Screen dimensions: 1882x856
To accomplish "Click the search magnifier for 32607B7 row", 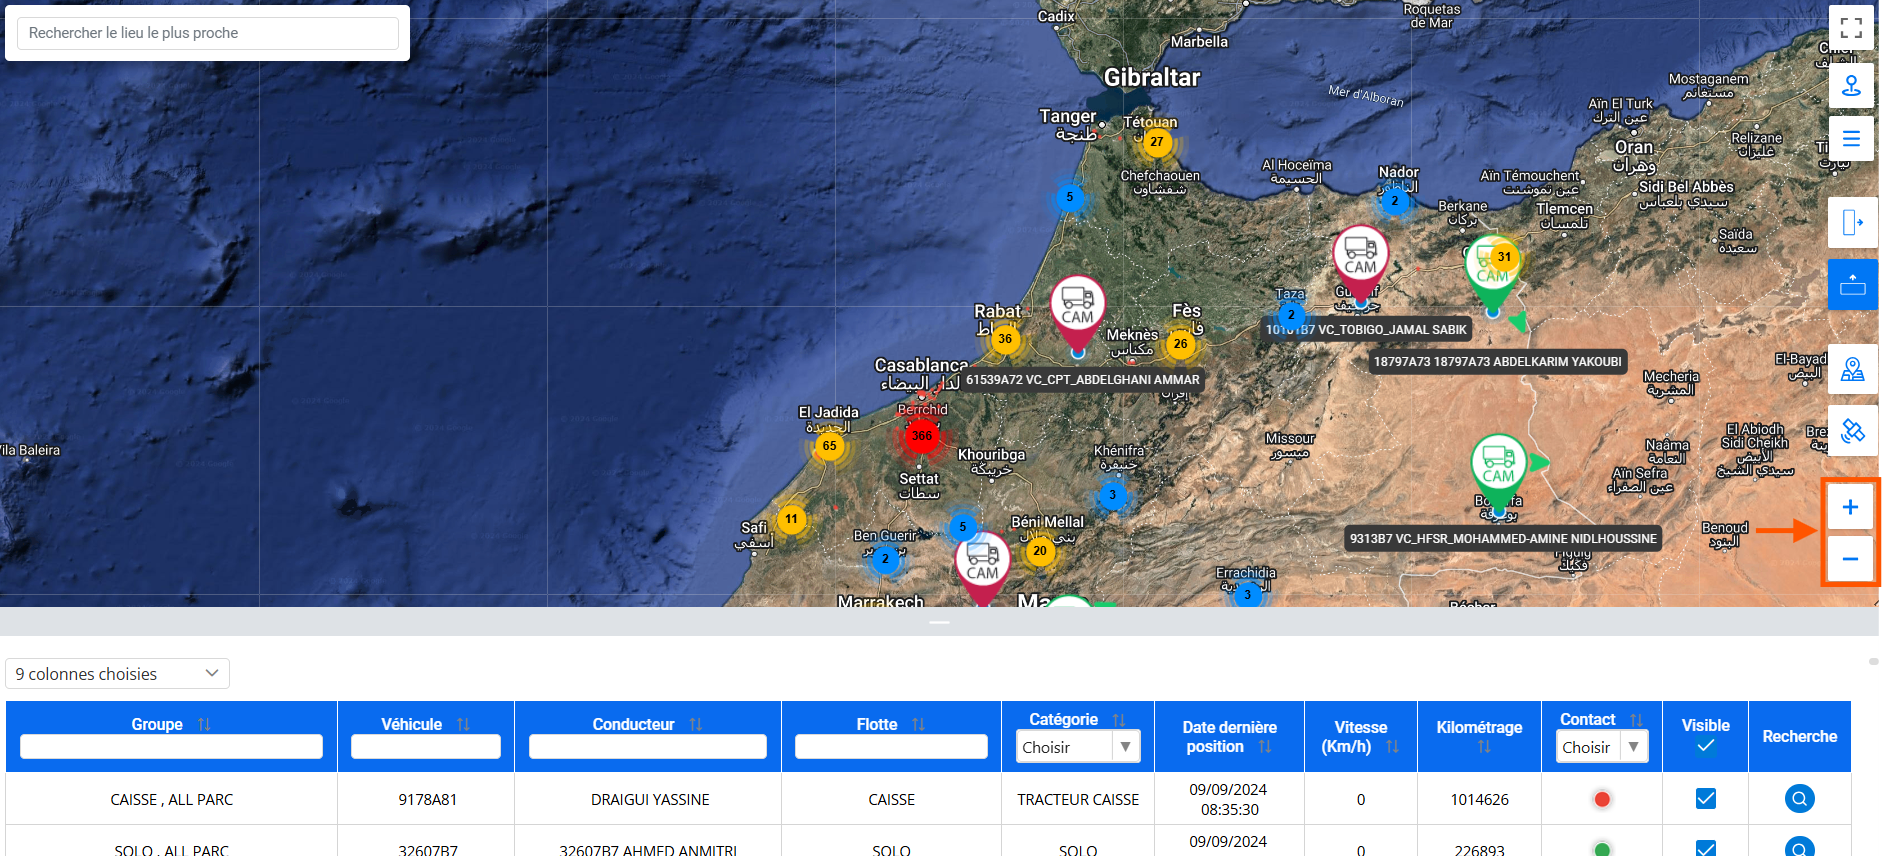I will (1799, 847).
